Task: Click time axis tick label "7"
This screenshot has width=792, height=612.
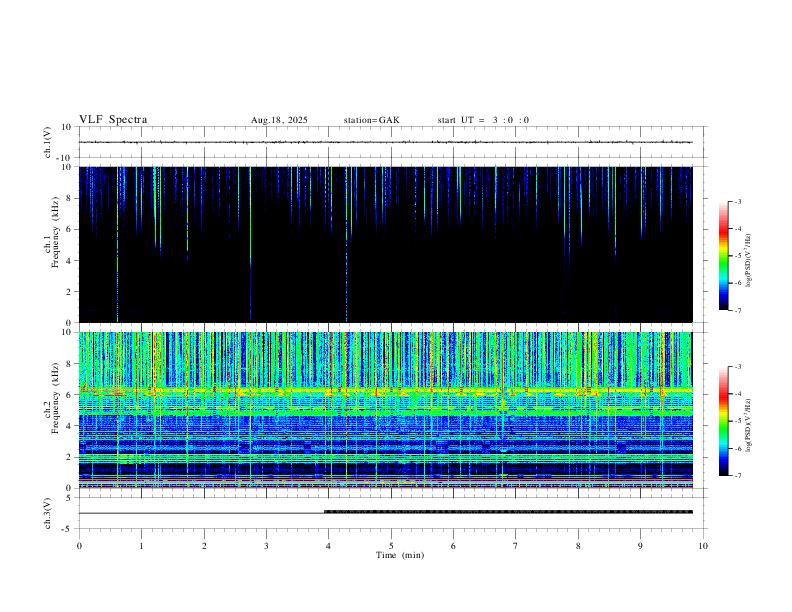Action: click(516, 546)
